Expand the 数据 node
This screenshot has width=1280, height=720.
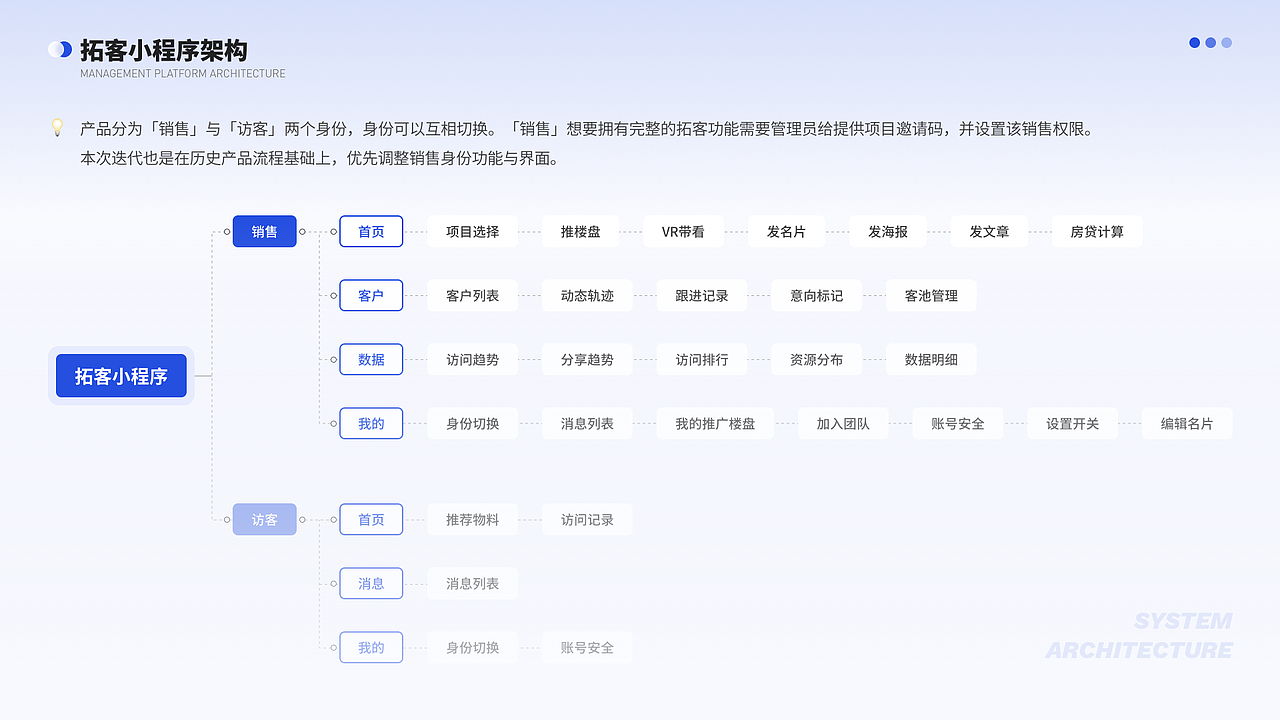pos(371,359)
